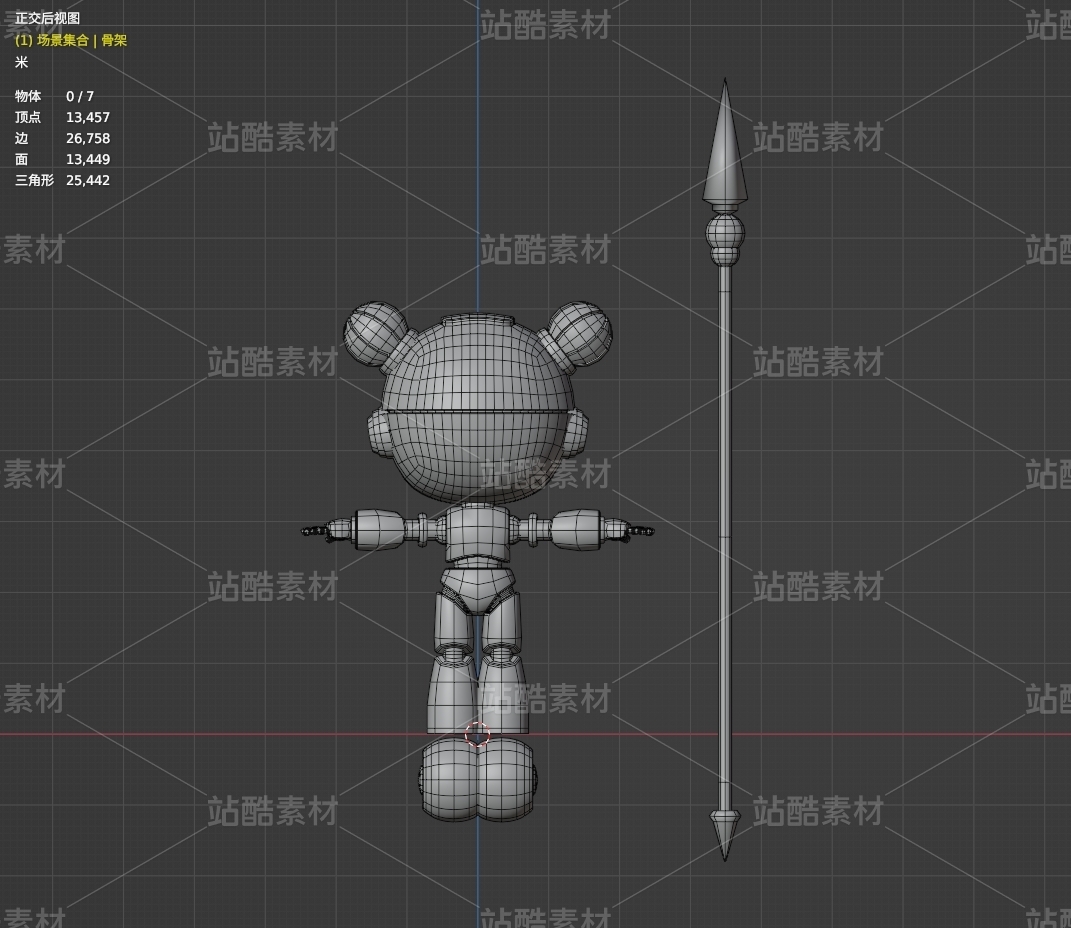This screenshot has height=928, width=1071.
Task: Click the 面 13,449 statistic
Action: [62, 159]
